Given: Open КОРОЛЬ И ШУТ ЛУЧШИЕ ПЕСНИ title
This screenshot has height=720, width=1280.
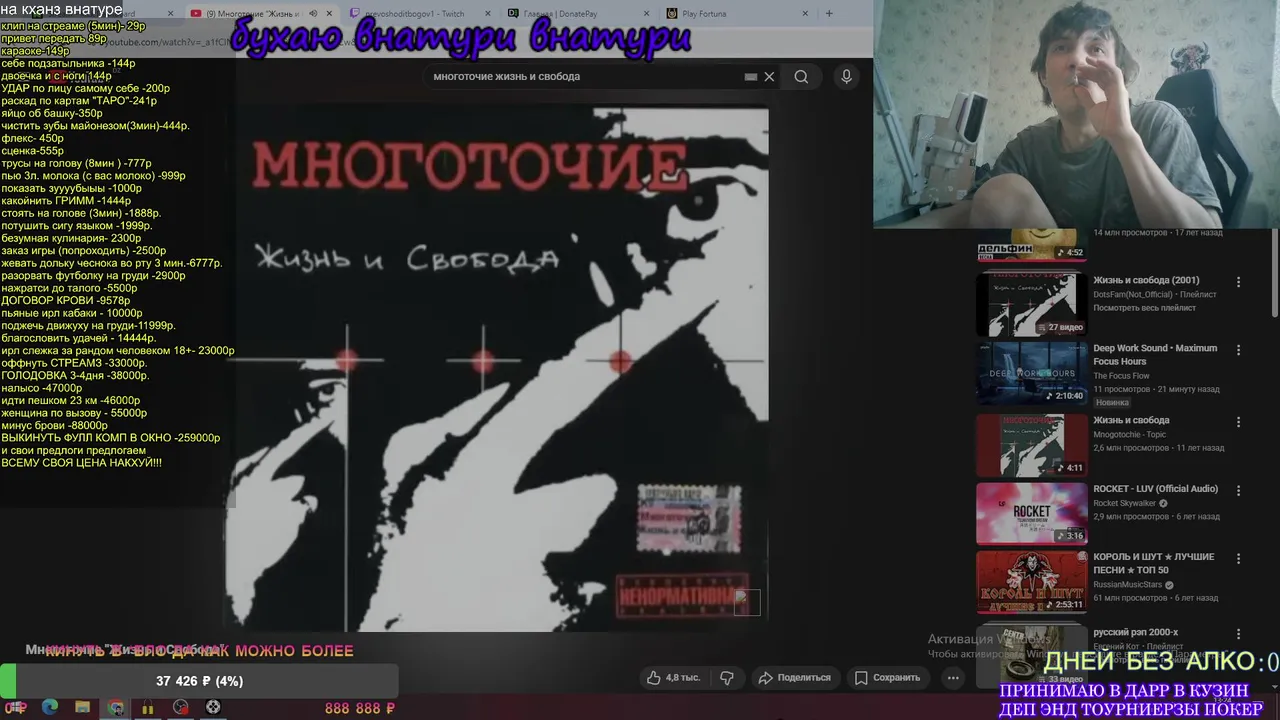Looking at the screenshot, I should pos(1154,563).
